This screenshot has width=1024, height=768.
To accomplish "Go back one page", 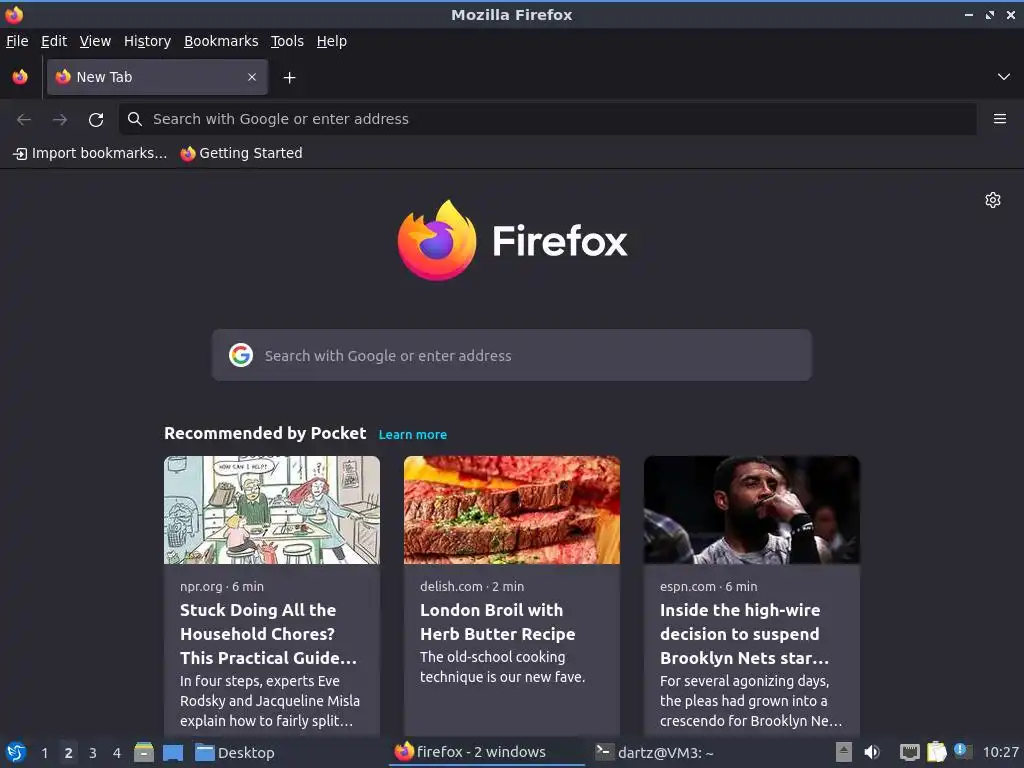I will [x=24, y=119].
